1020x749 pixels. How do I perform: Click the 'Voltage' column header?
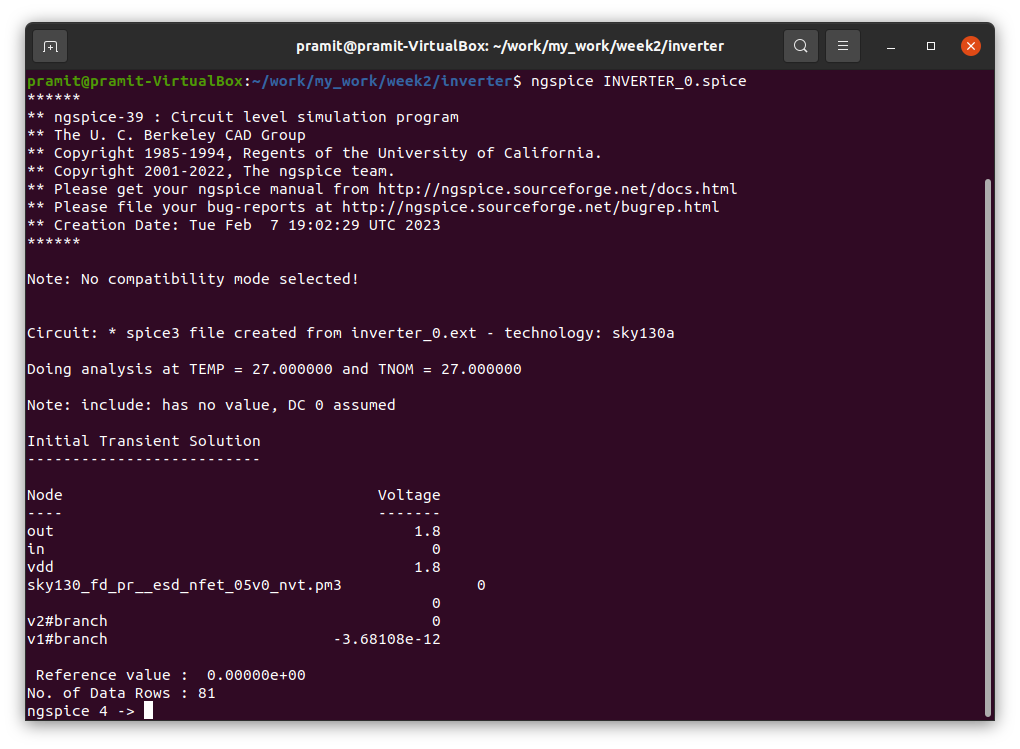pyautogui.click(x=409, y=495)
